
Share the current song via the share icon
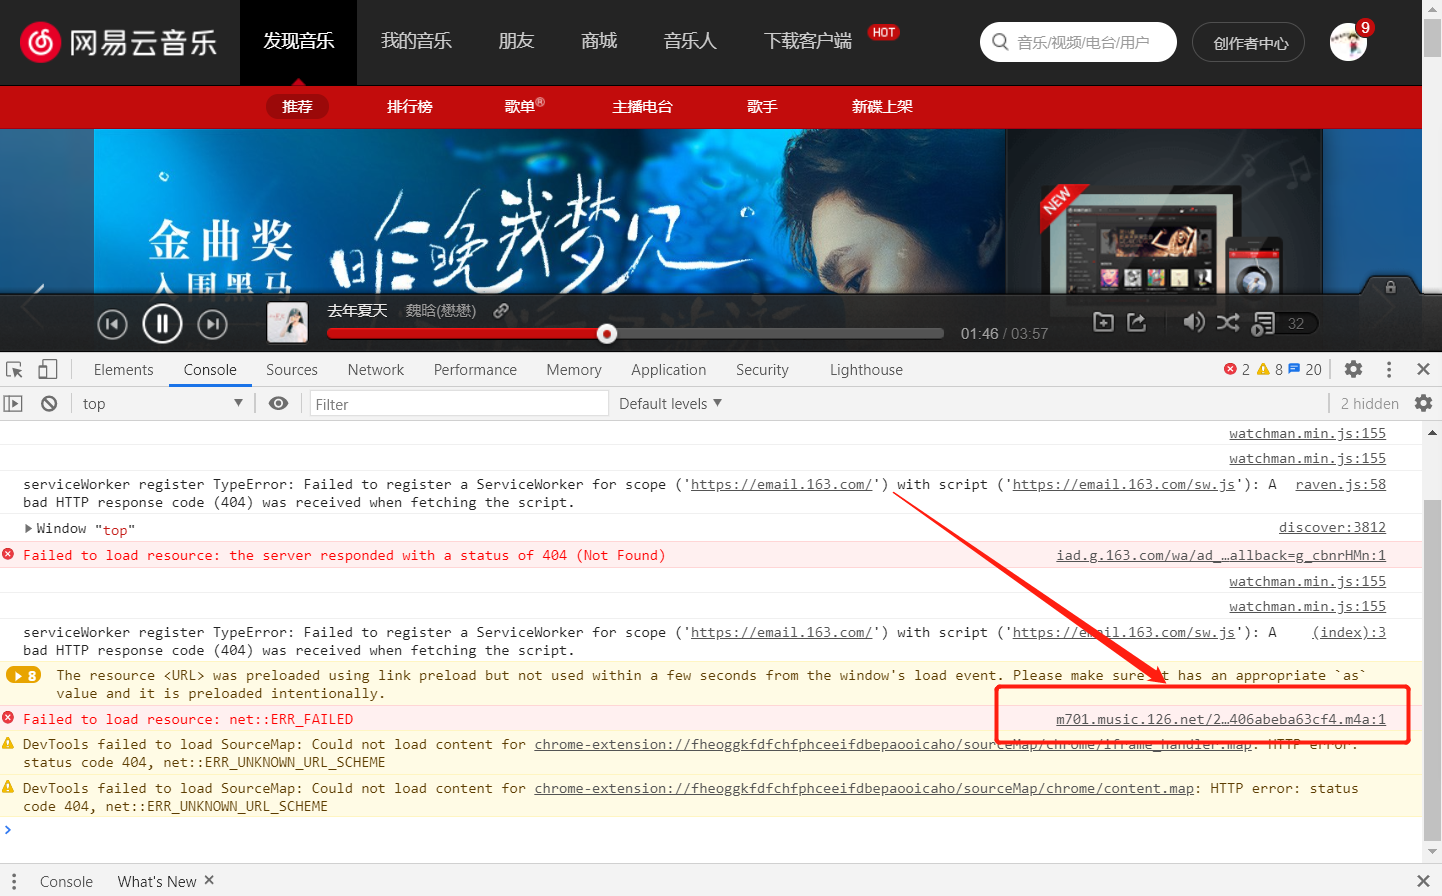tap(1135, 322)
